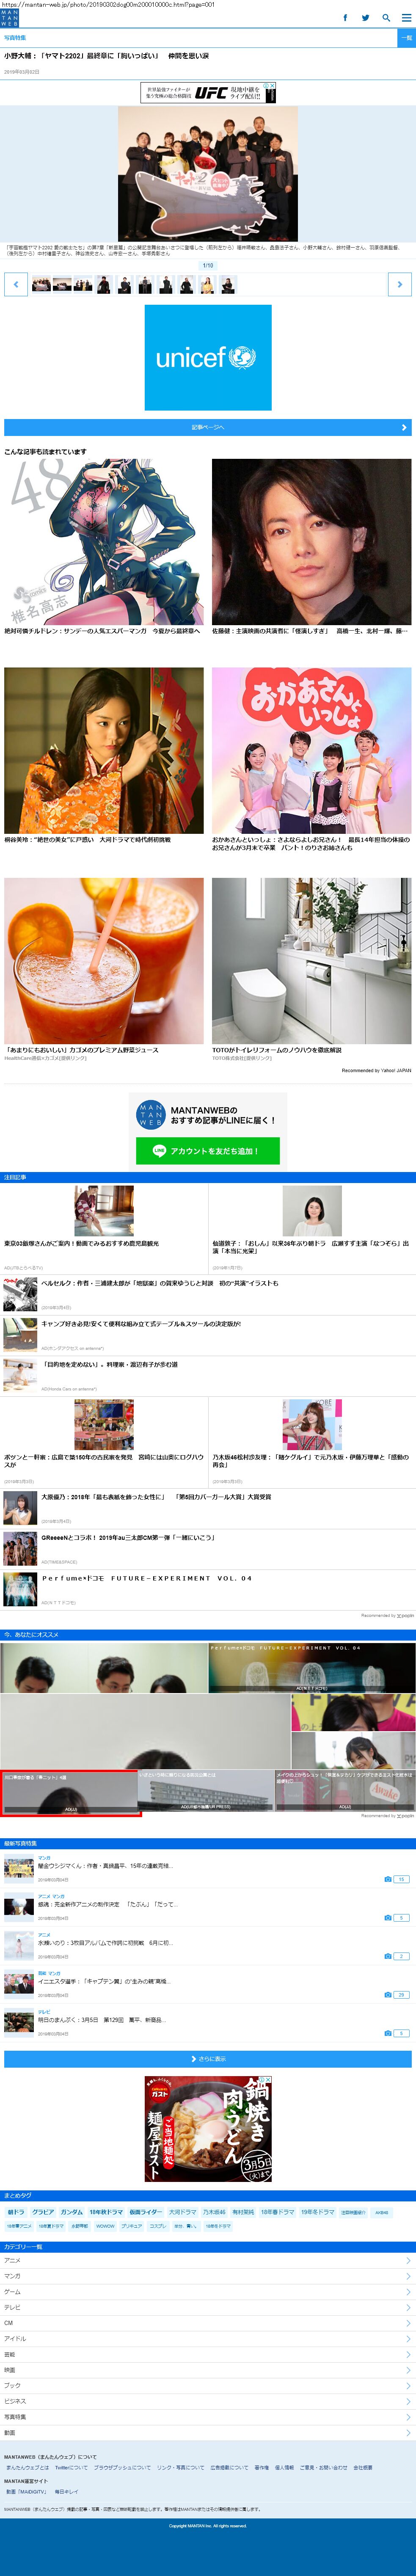This screenshot has width=416, height=2576.
Task: Expand the 写真特集 category row
Action: click(208, 2417)
